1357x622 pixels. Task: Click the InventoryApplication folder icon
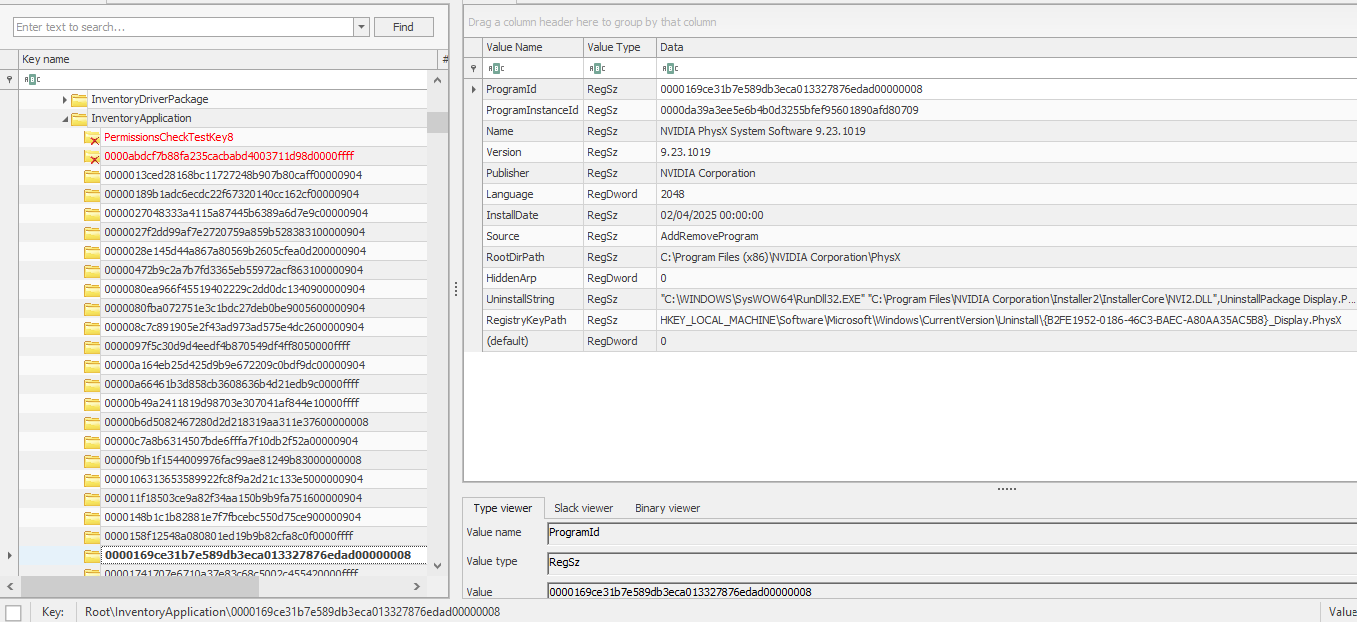(x=78, y=118)
